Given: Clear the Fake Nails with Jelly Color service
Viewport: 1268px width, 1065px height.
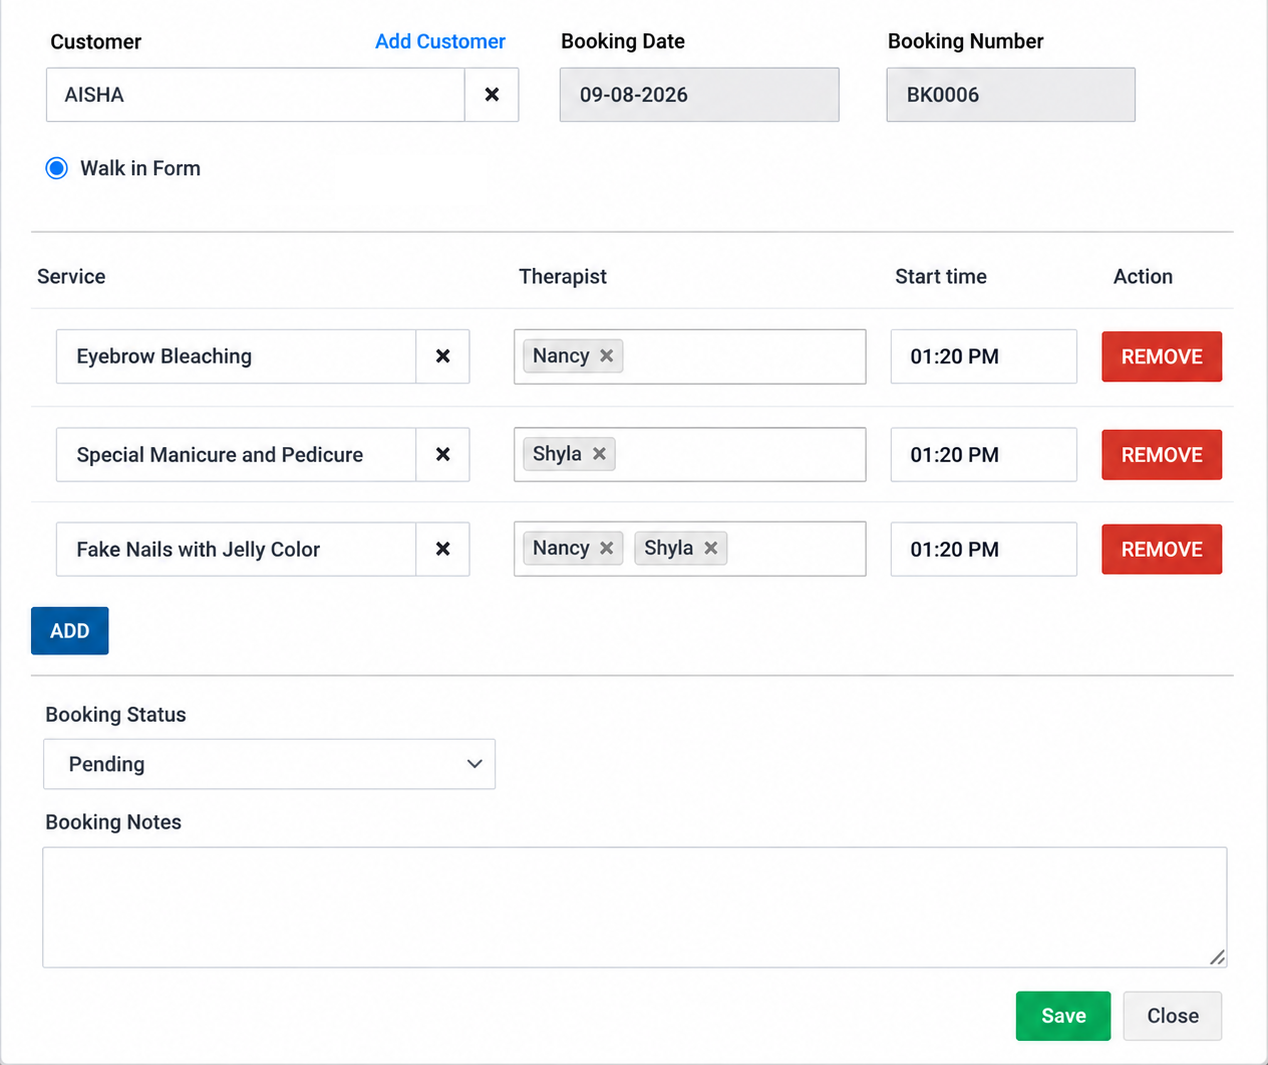Looking at the screenshot, I should point(443,549).
